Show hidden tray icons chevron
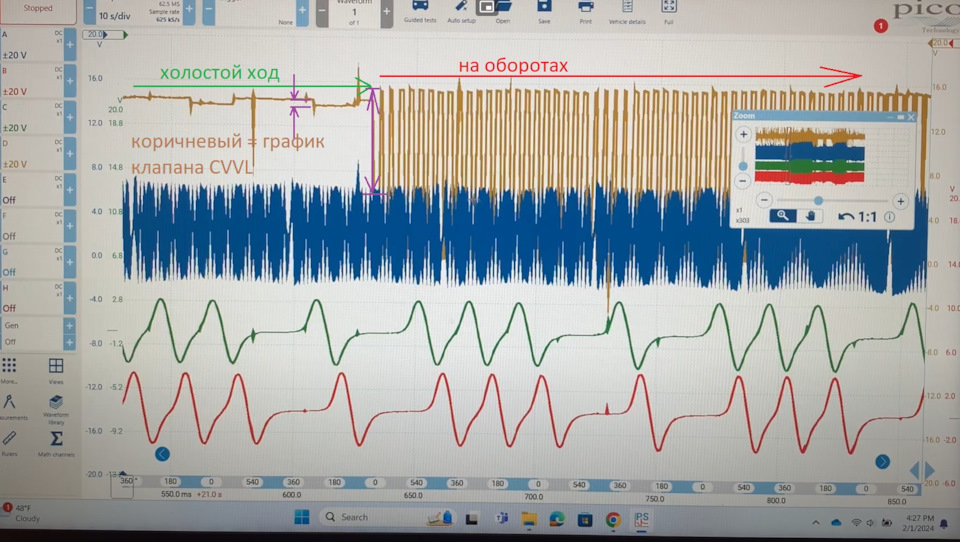Viewport: 960px width, 542px height. pos(816,522)
